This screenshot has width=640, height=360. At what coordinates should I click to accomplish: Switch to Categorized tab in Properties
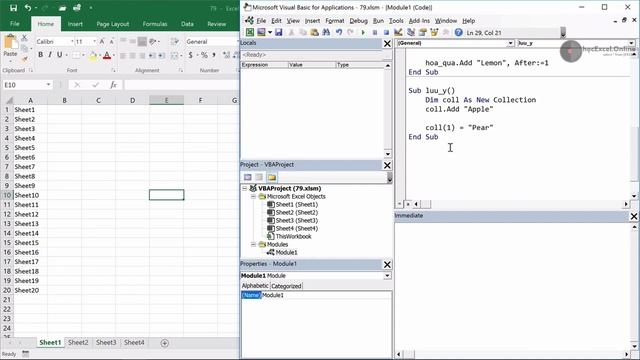tap(286, 286)
